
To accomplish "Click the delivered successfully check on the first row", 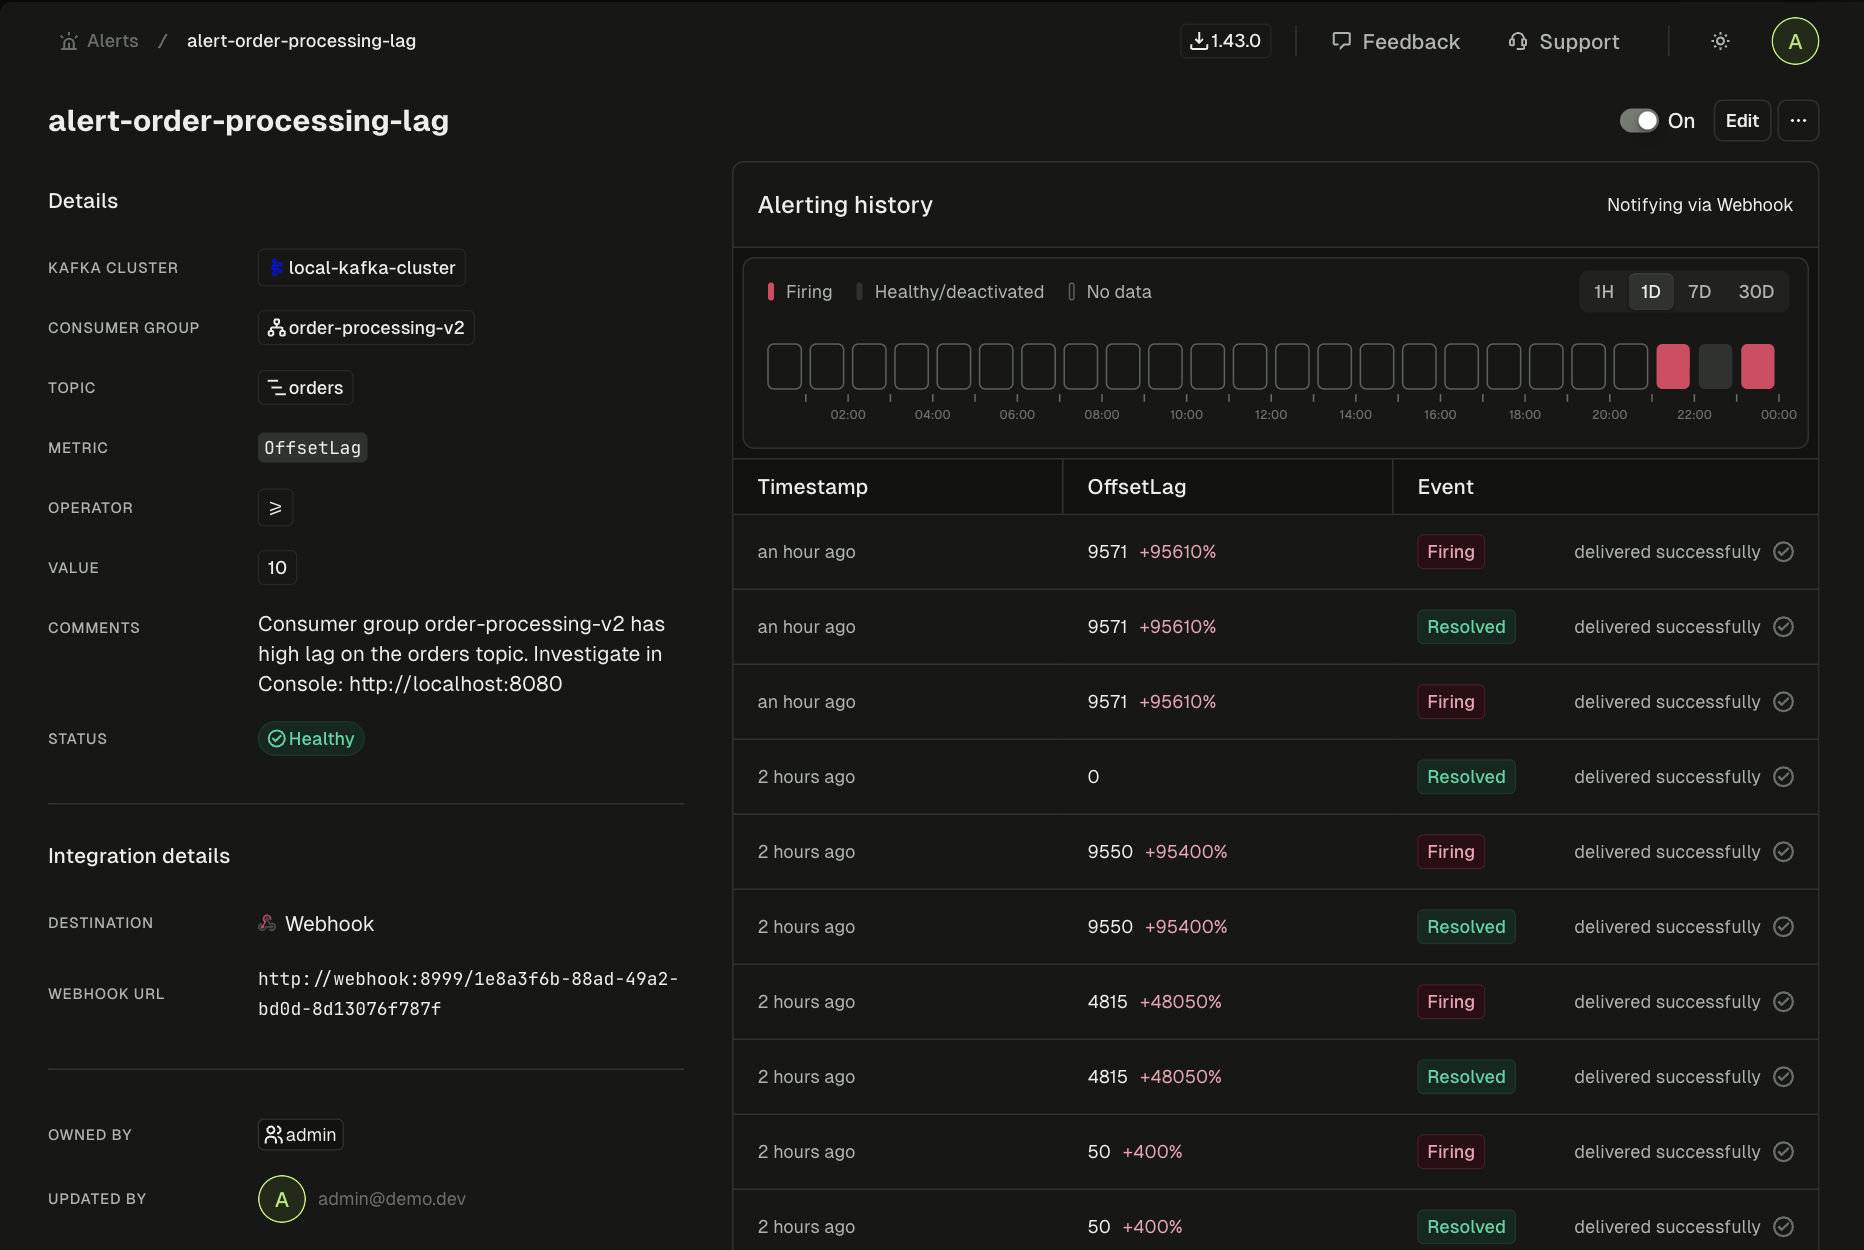I will point(1785,551).
